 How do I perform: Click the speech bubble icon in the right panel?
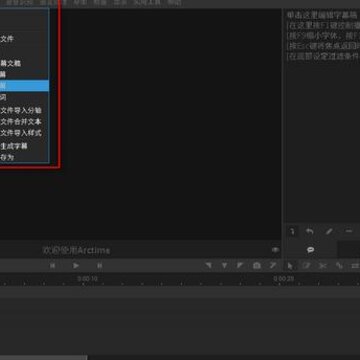click(x=311, y=250)
